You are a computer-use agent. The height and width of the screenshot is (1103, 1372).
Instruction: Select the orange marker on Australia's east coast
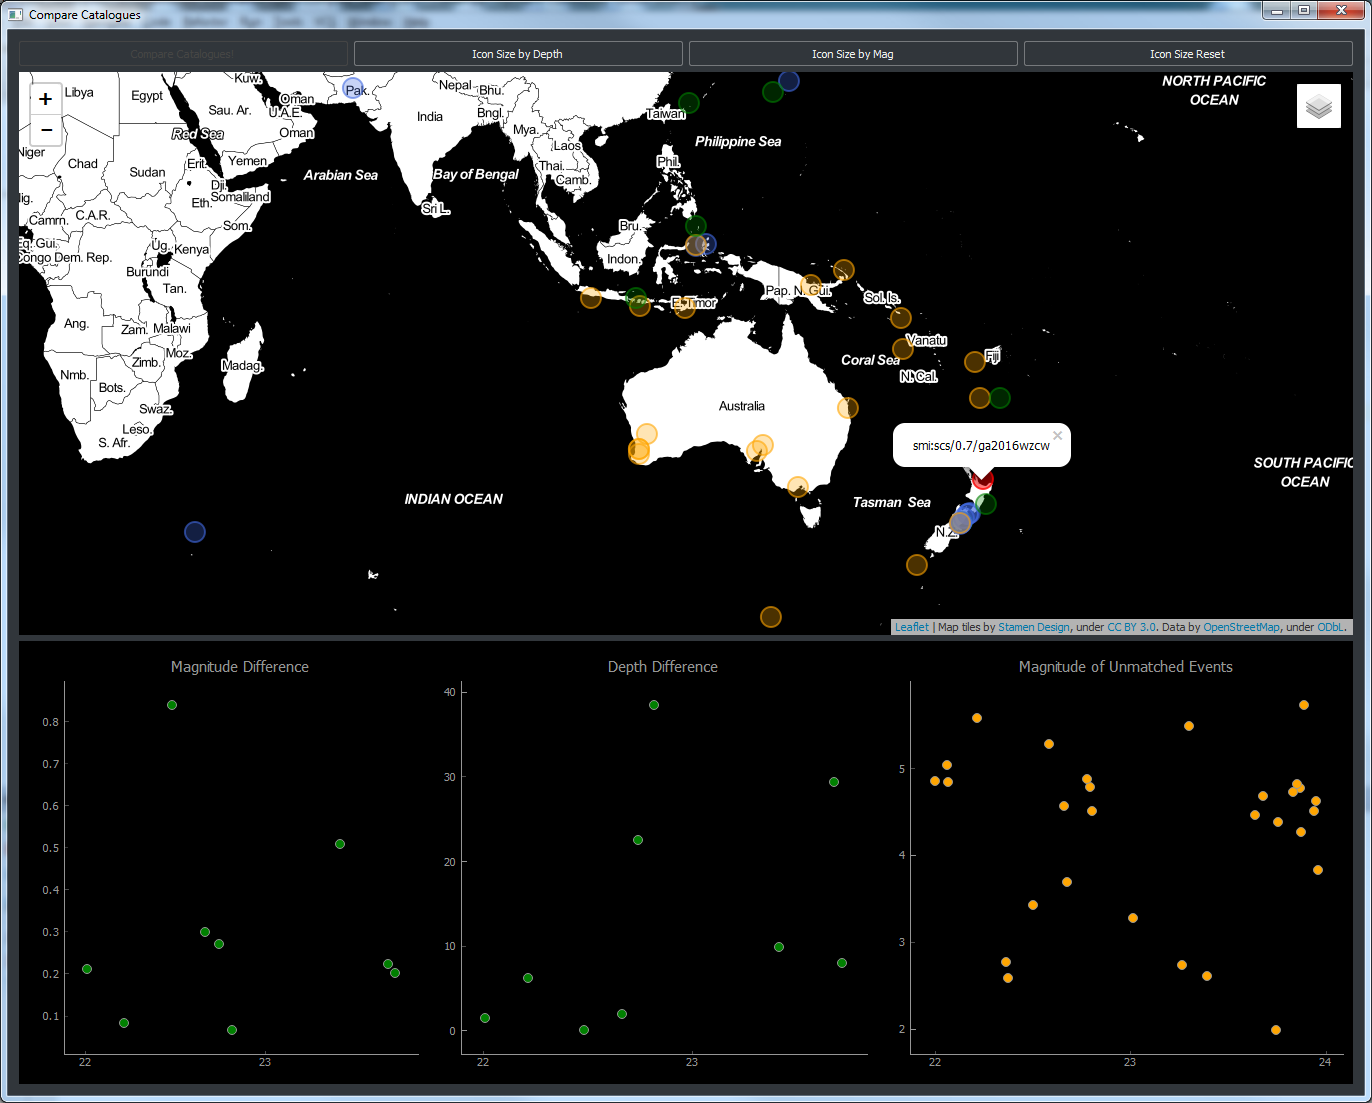tap(848, 407)
